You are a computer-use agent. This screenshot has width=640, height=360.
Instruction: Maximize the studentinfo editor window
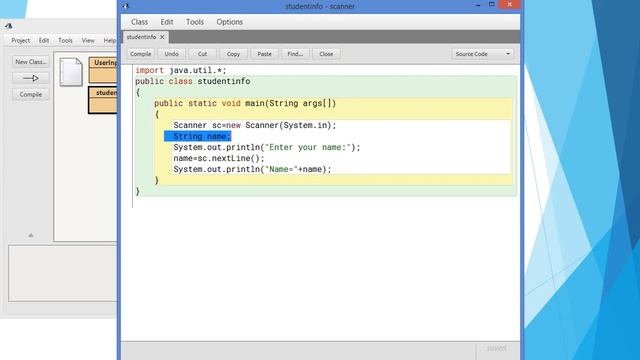point(492,4)
